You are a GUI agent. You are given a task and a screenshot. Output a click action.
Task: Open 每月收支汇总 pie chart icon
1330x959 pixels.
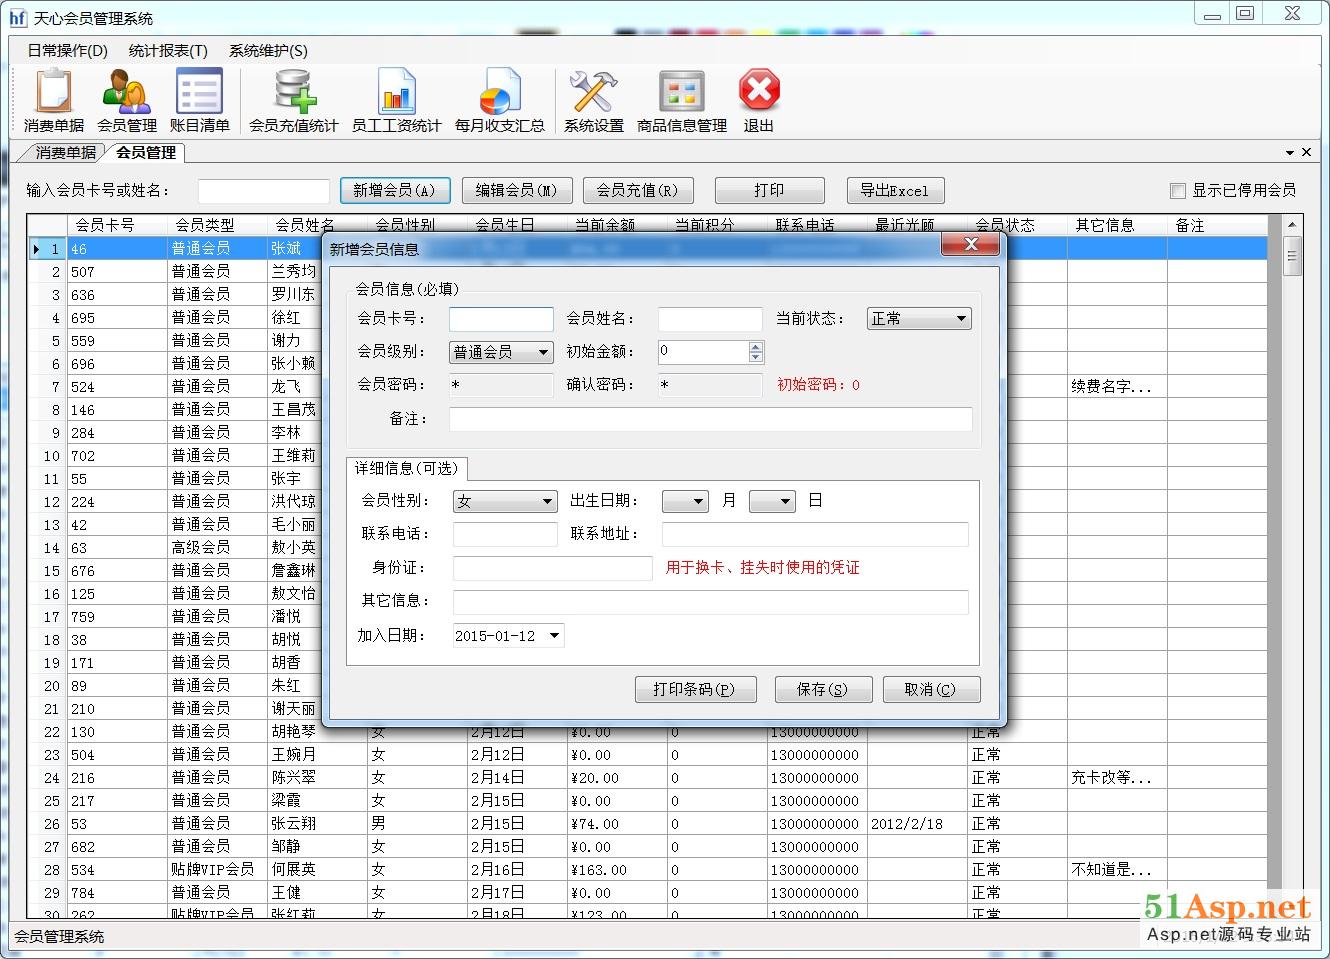point(499,92)
